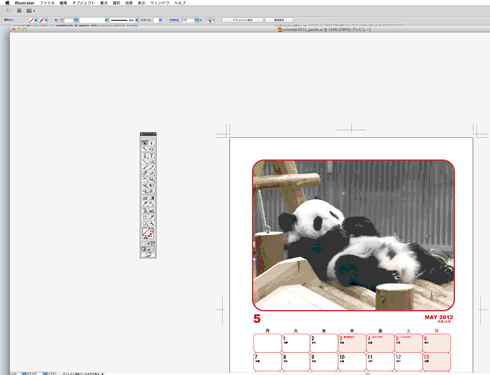Click the blue day 12 calendar cell

pos(408,361)
